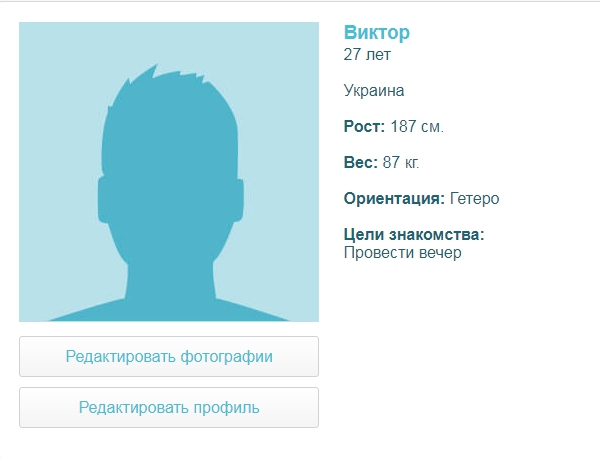The image size is (600, 458).
Task: Click the Украина country text
Action: pos(374,91)
